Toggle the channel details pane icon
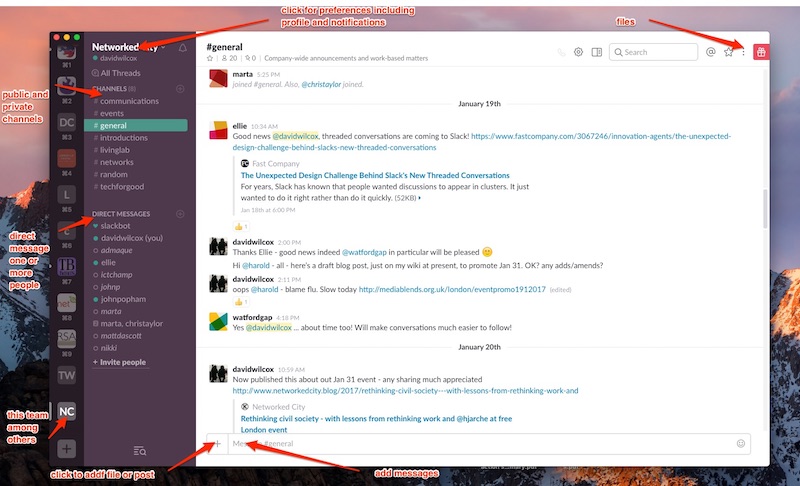 596,52
